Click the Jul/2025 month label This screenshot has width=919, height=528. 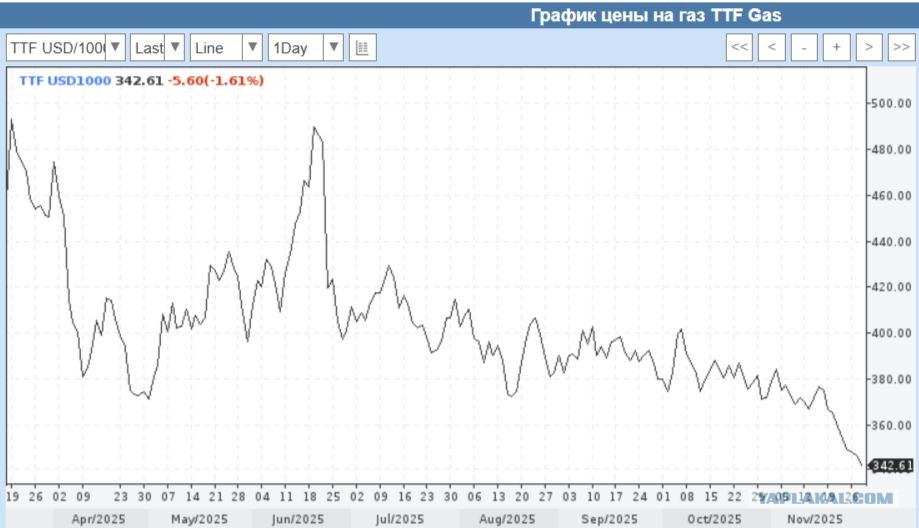click(399, 519)
